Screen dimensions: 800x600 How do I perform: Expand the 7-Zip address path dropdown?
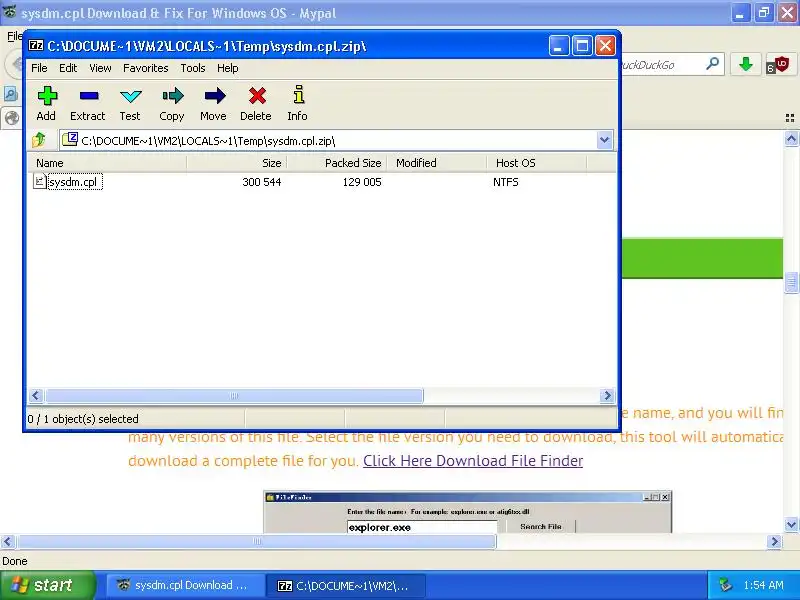[x=605, y=140]
